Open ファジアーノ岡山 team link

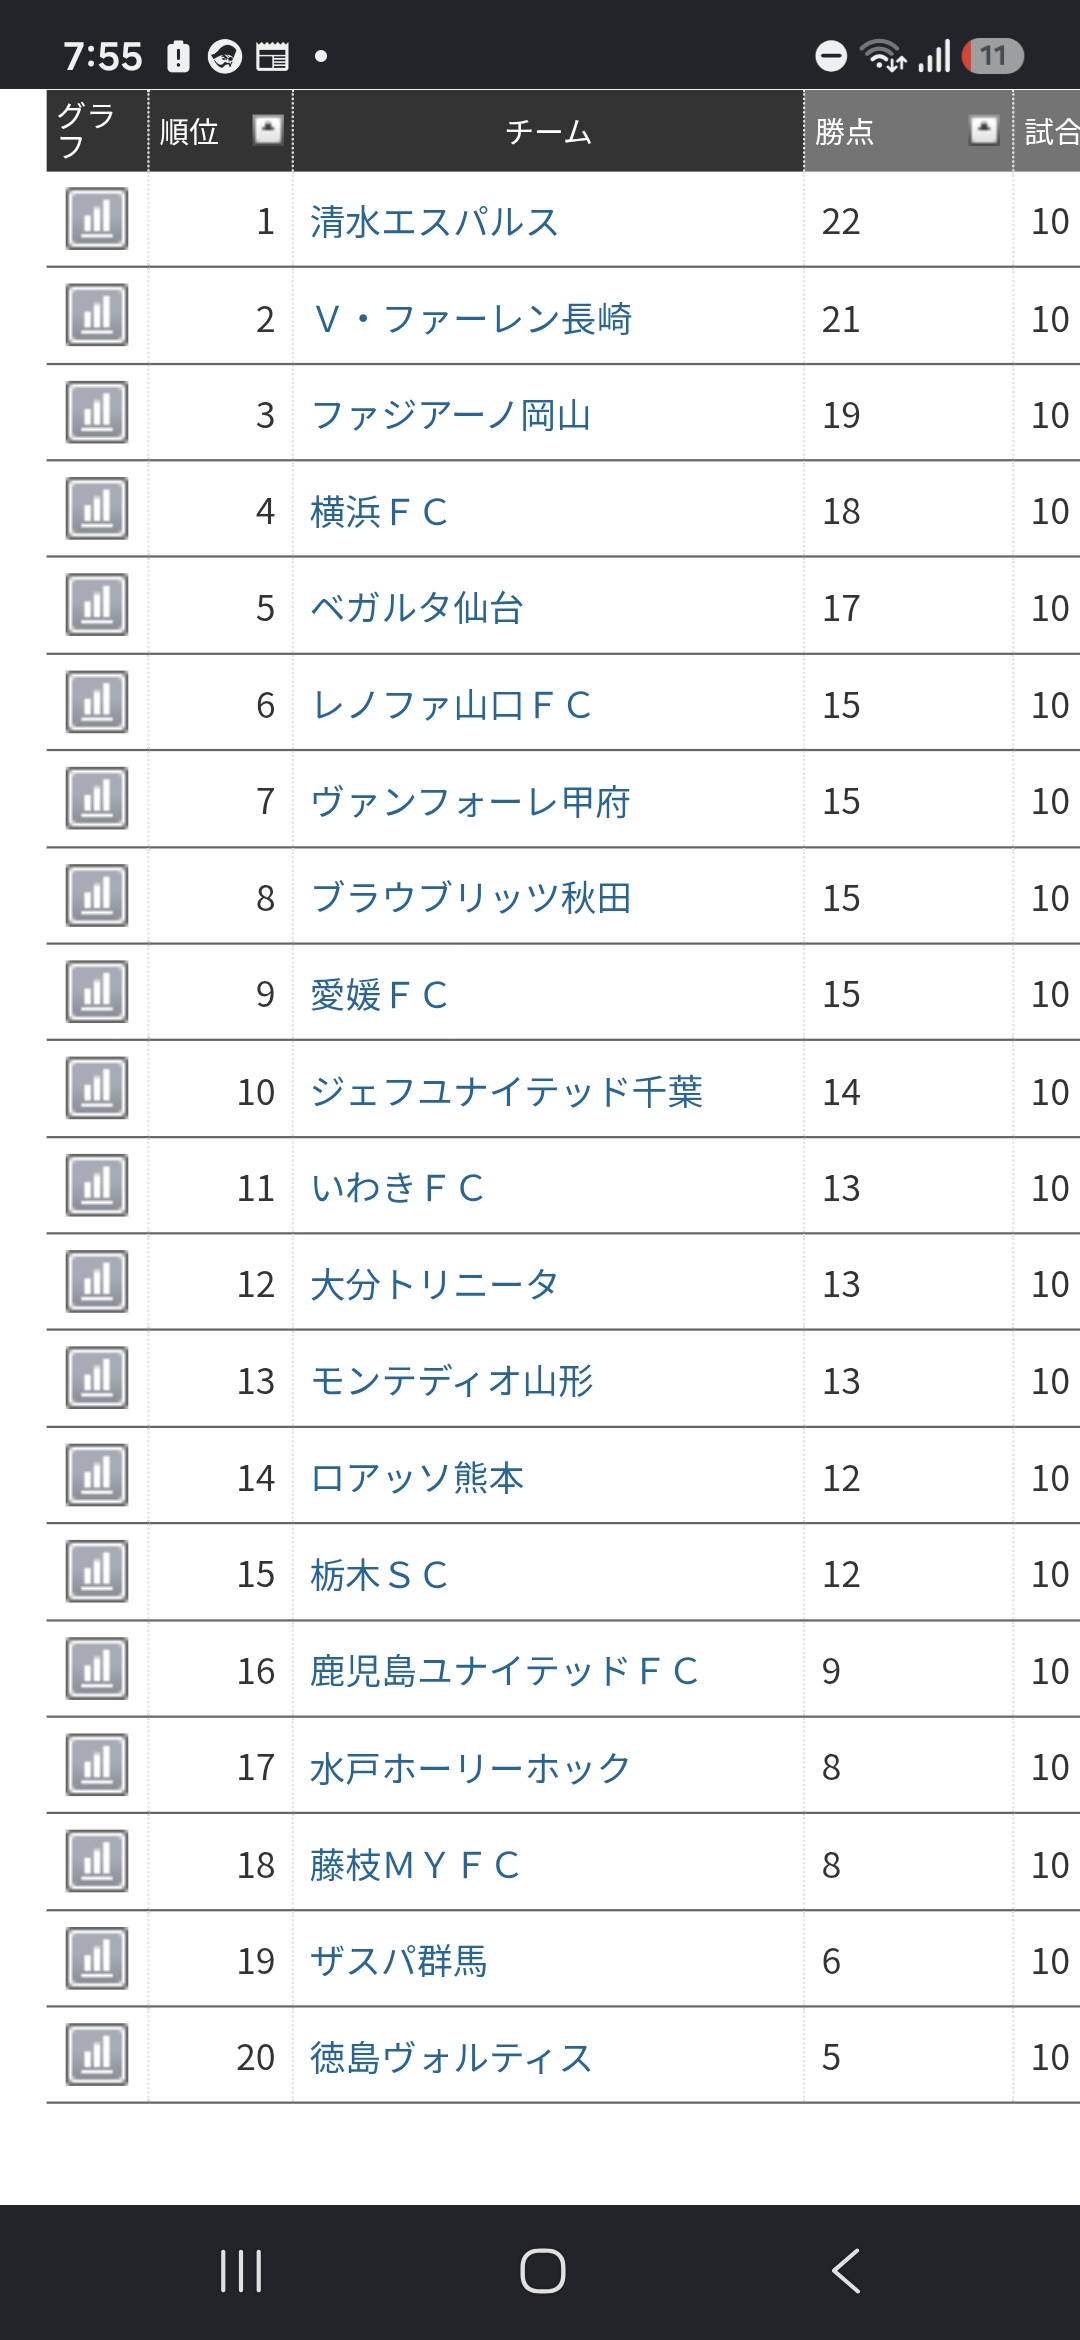(x=450, y=415)
